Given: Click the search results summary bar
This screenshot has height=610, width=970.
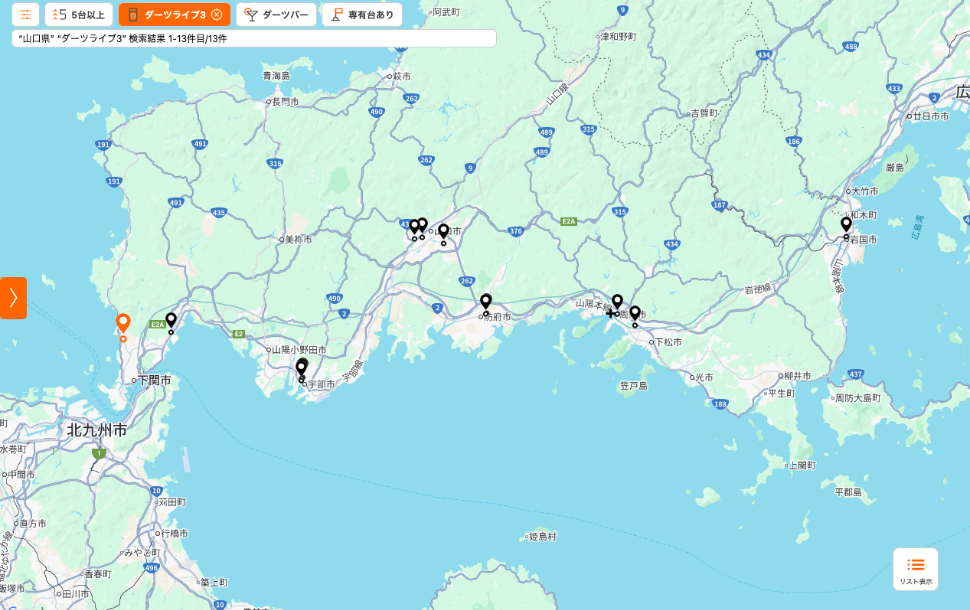Looking at the screenshot, I should point(254,38).
